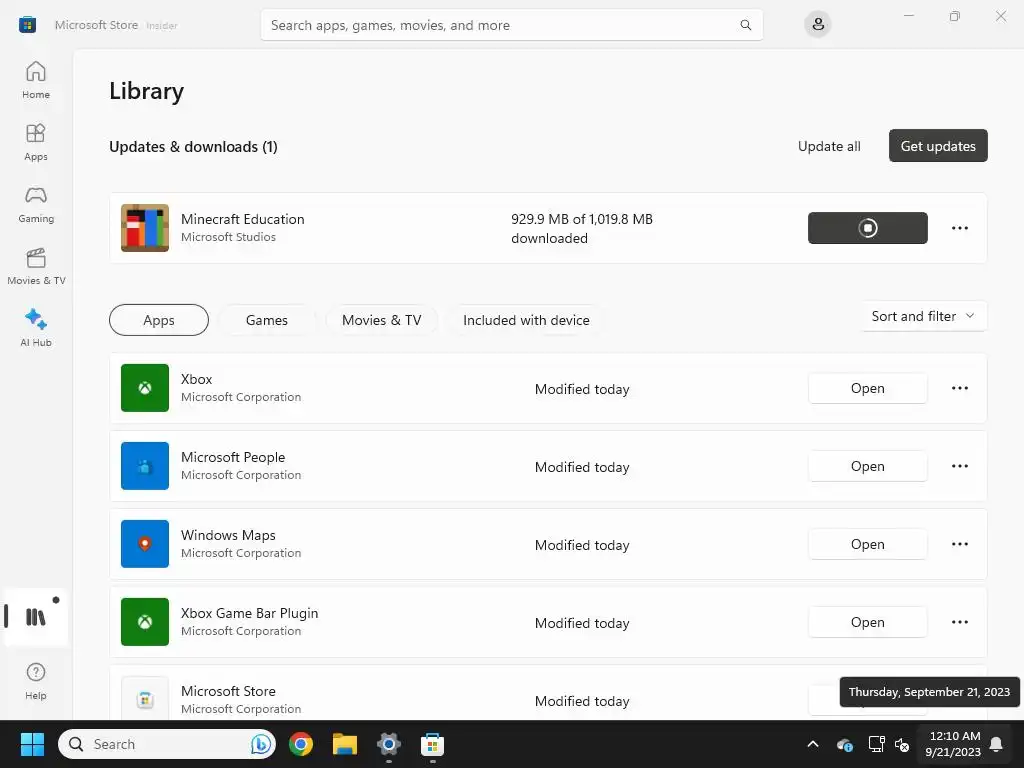Click the Minecraft Education title text

click(x=242, y=219)
